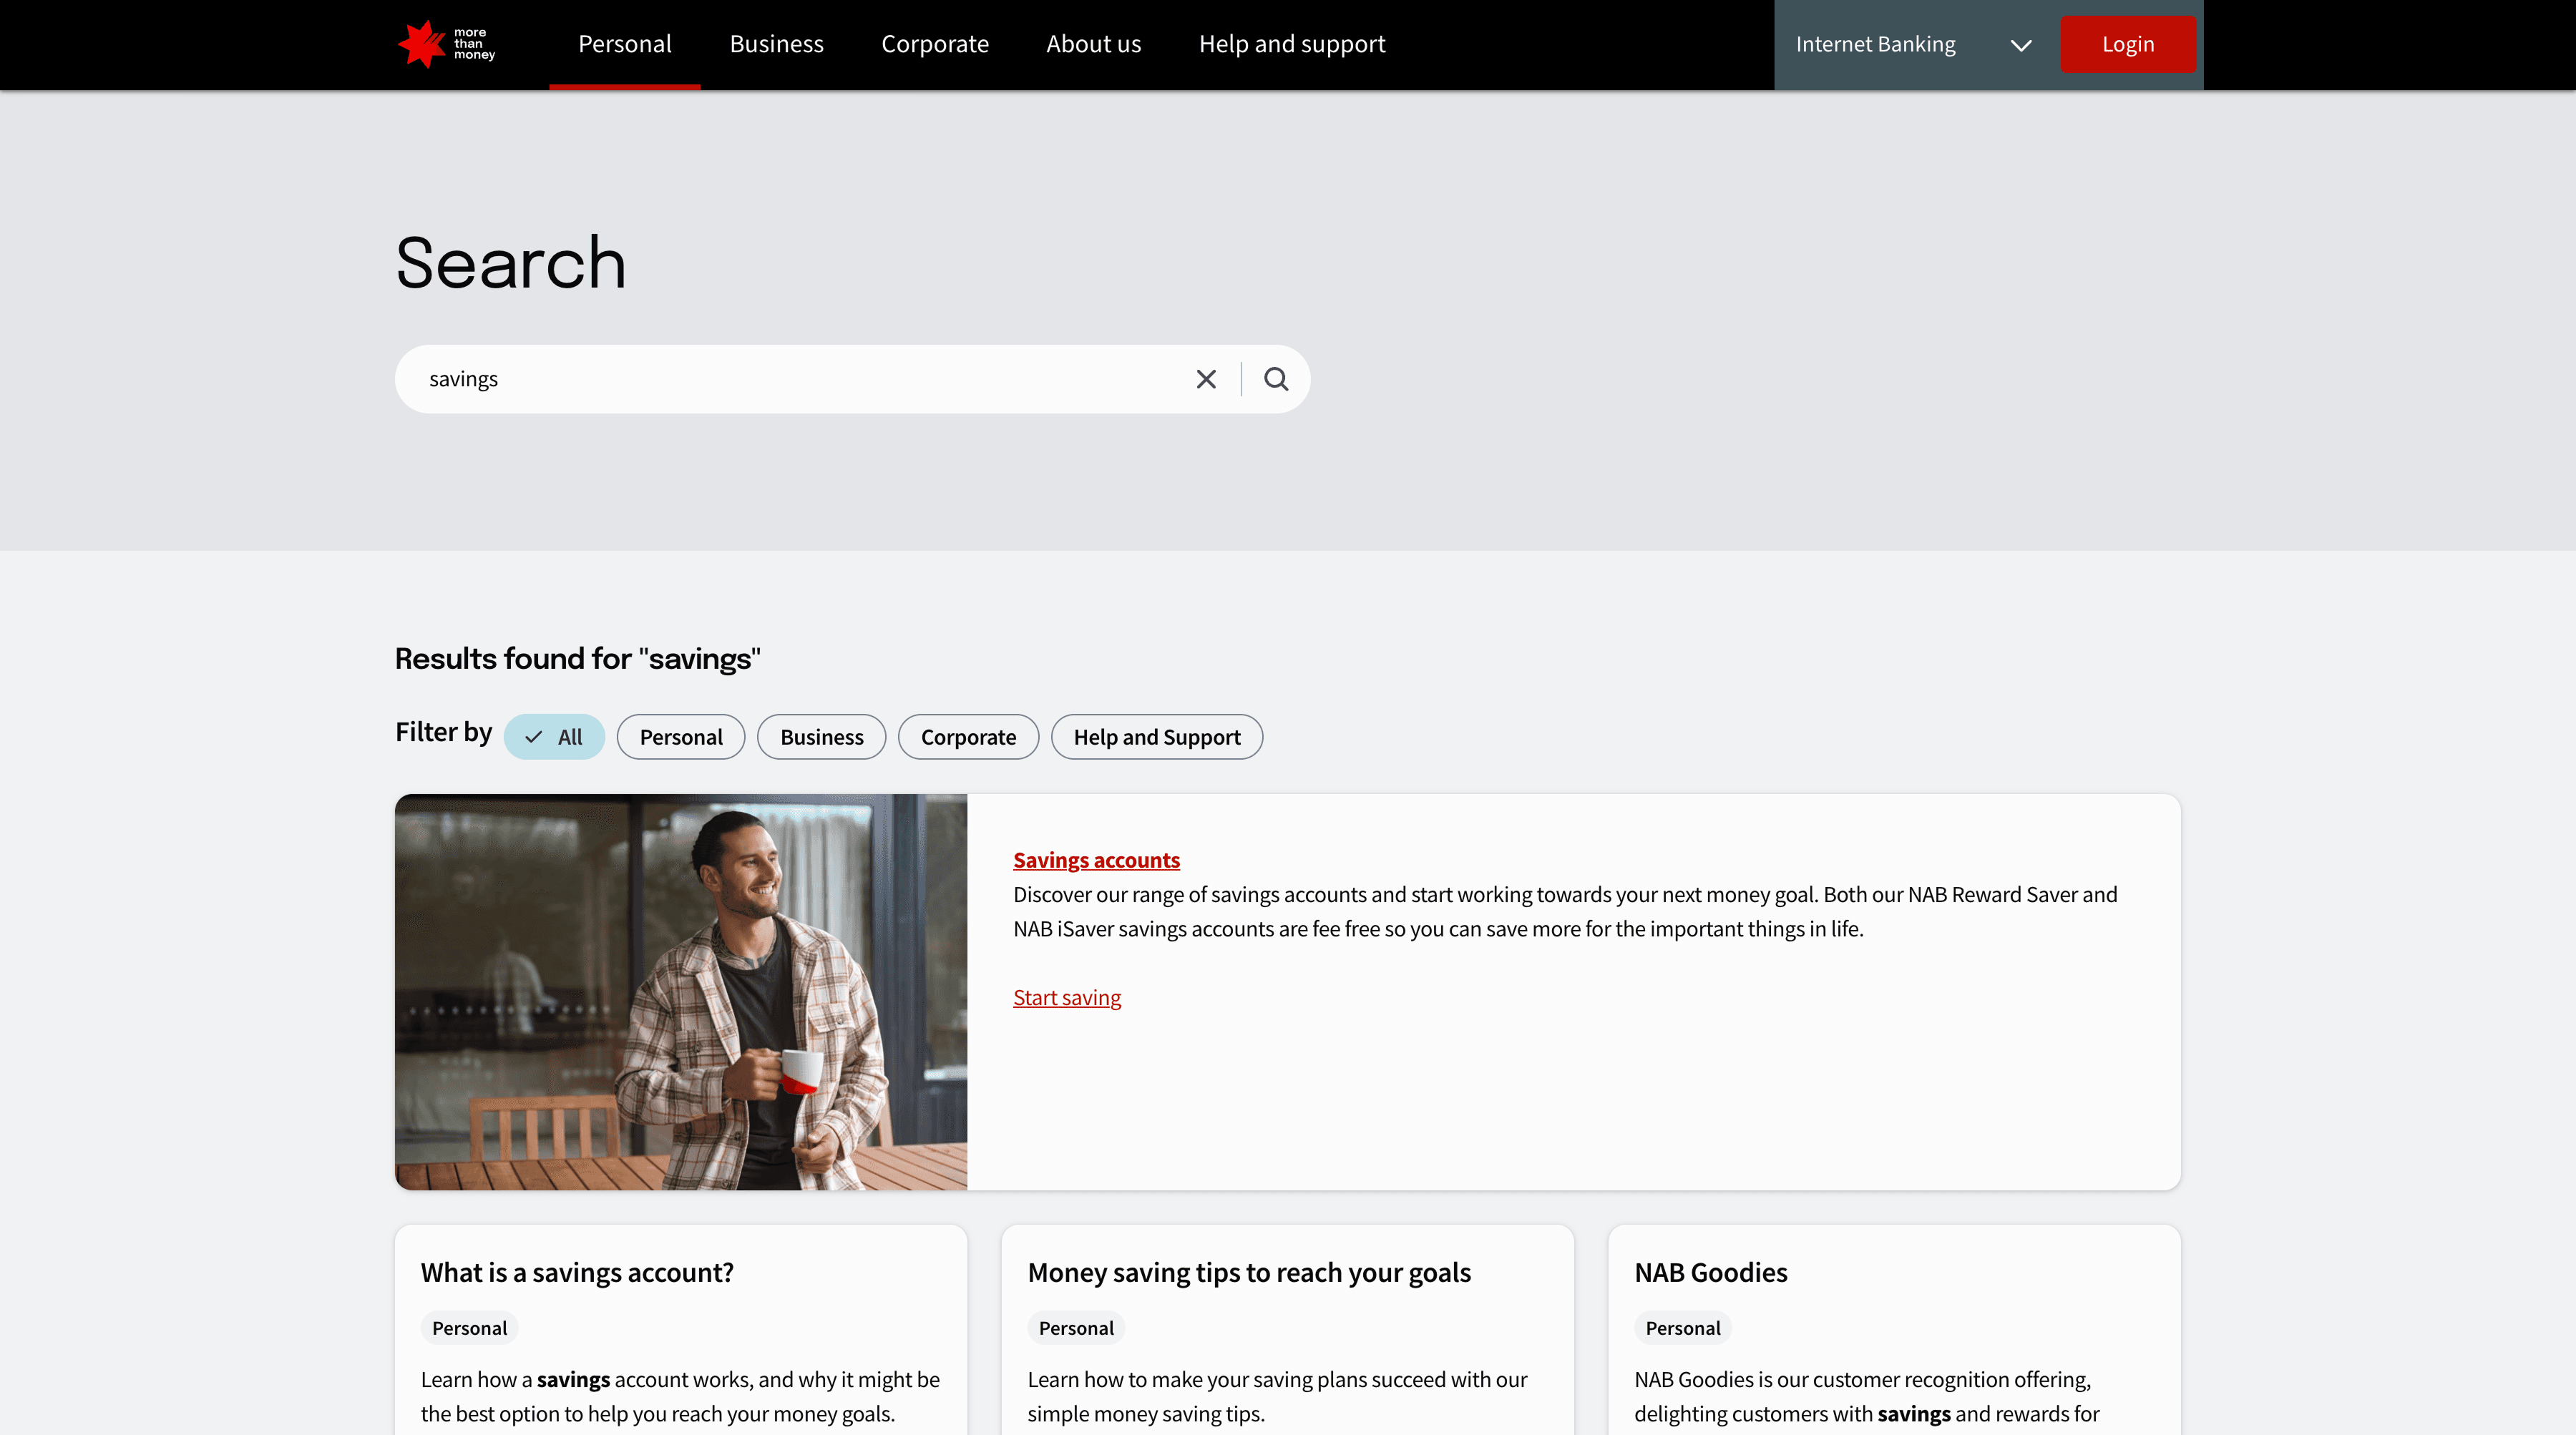Screen dimensions: 2576x1435
Task: Filter results by Help and Support
Action: point(1157,737)
